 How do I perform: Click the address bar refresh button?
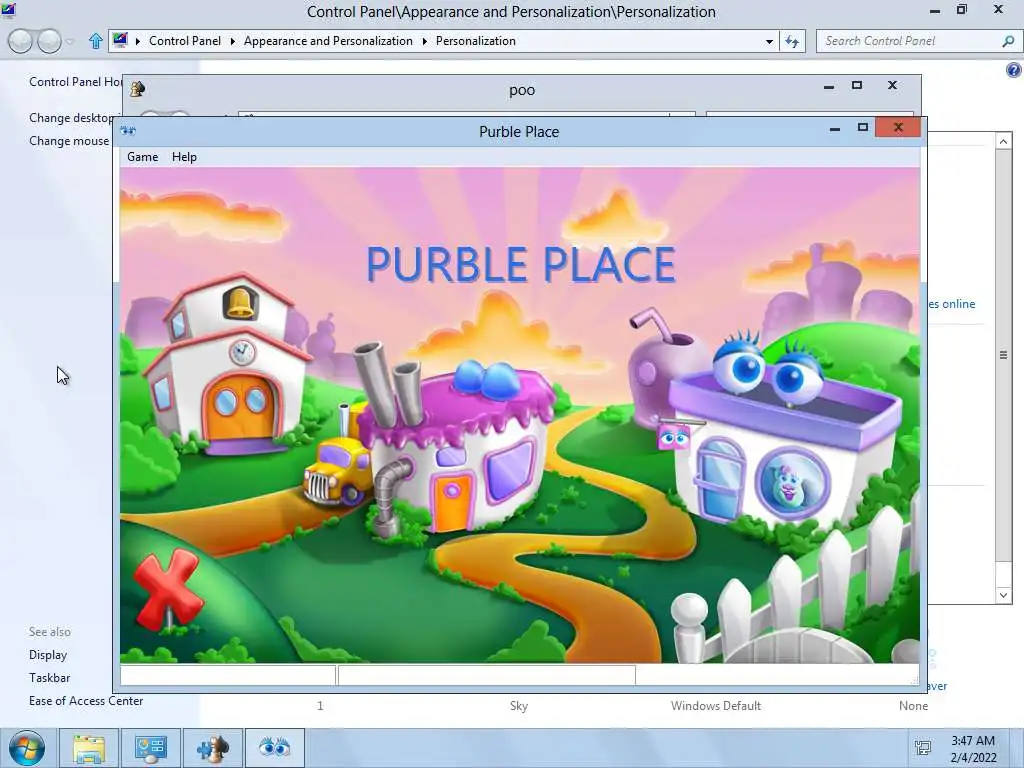click(792, 41)
